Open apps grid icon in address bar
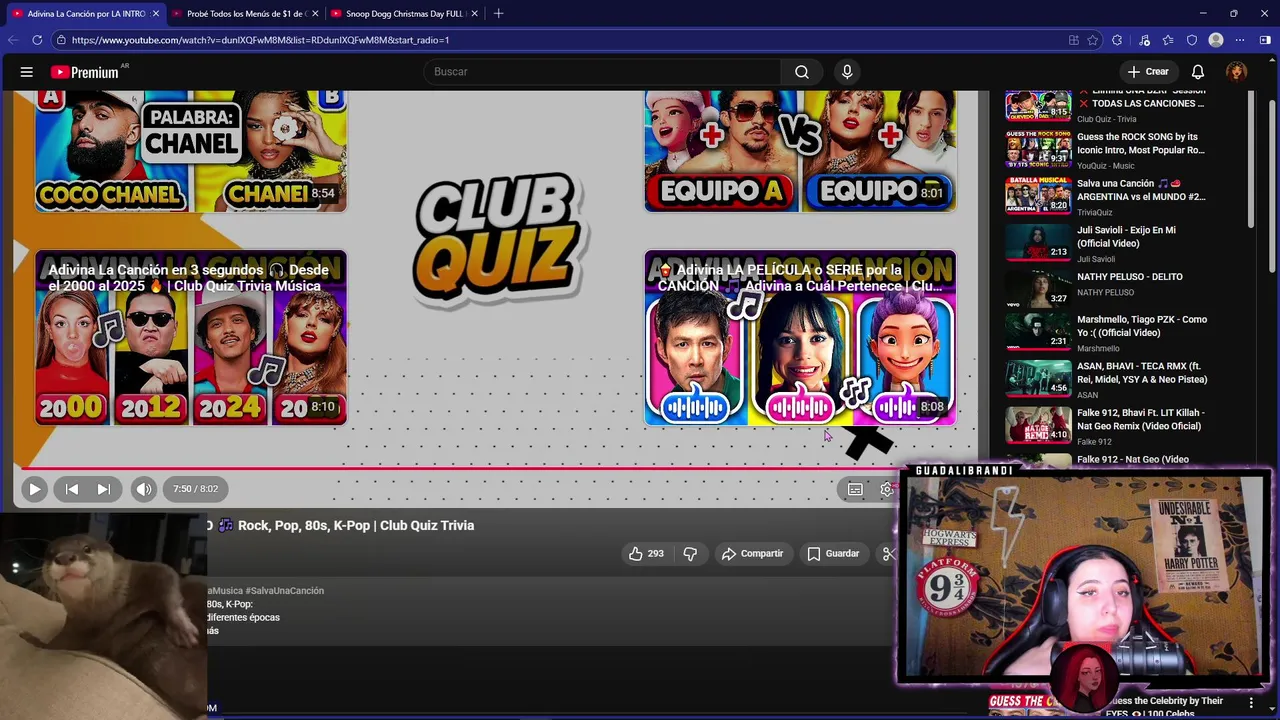 point(1074,40)
